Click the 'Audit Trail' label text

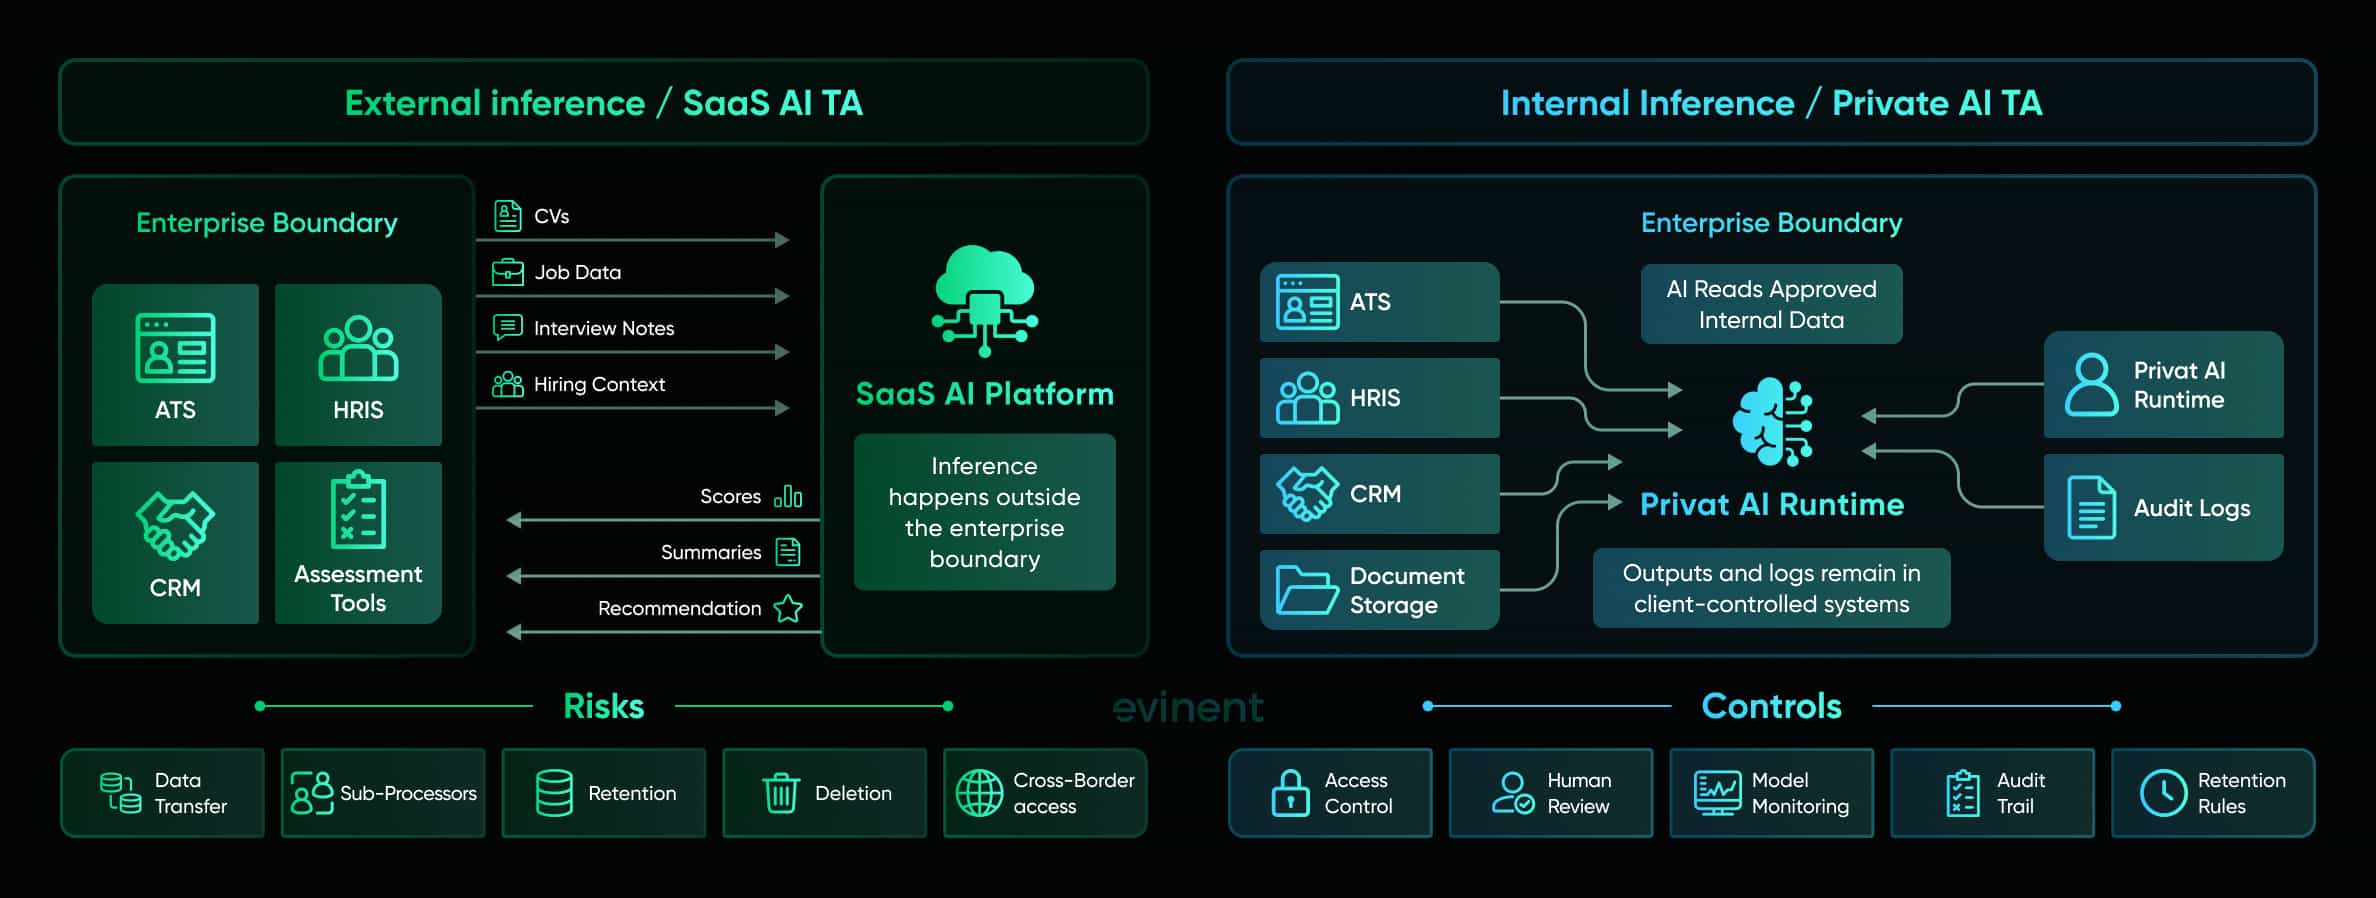pyautogui.click(x=2021, y=793)
